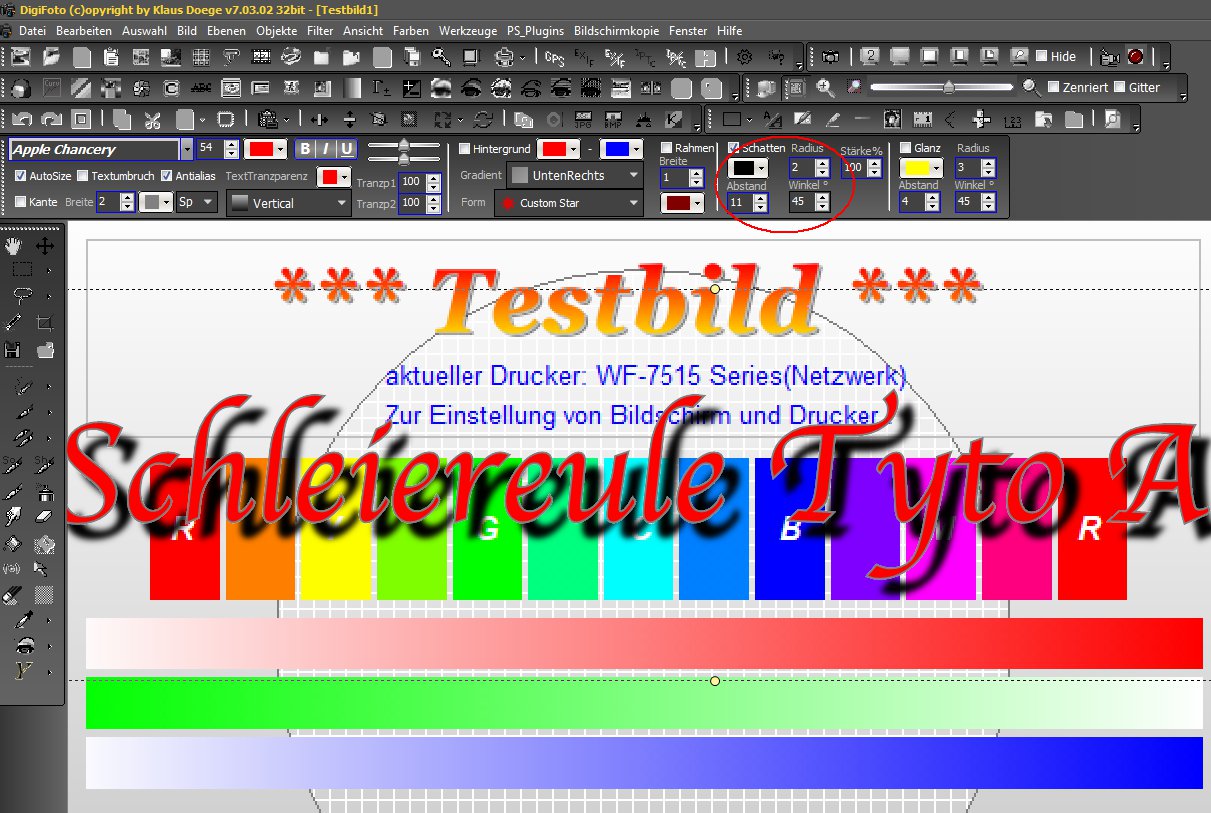1211x813 pixels.
Task: Click the zoom level slider
Action: [x=943, y=87]
